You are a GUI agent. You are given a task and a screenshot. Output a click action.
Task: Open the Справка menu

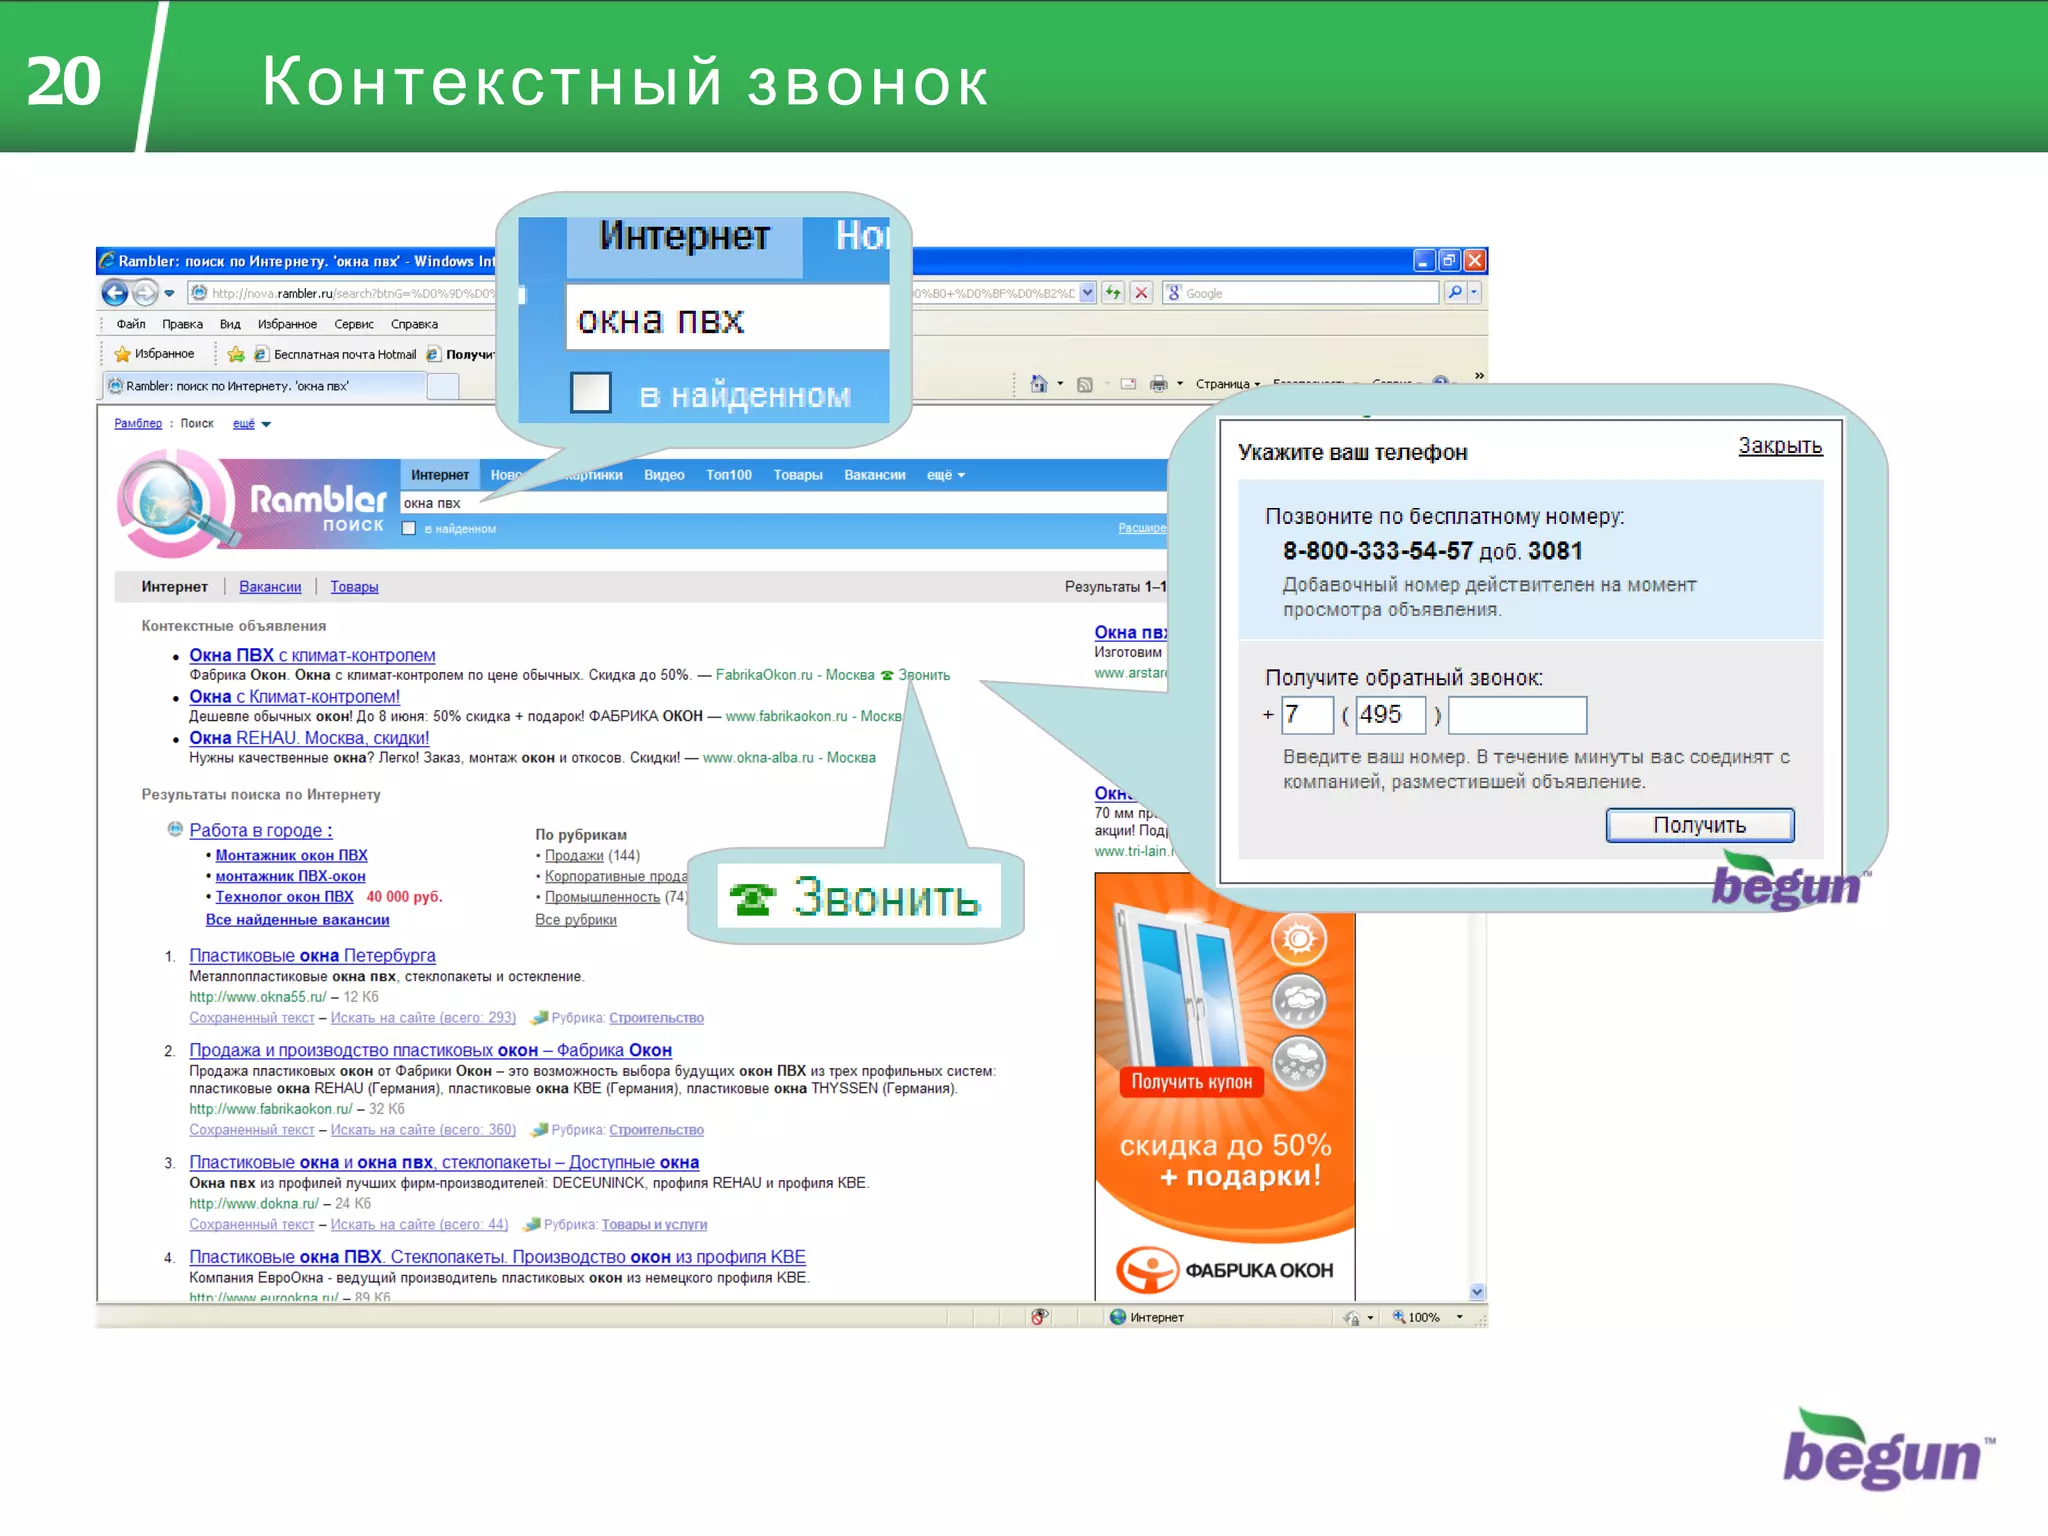(414, 324)
